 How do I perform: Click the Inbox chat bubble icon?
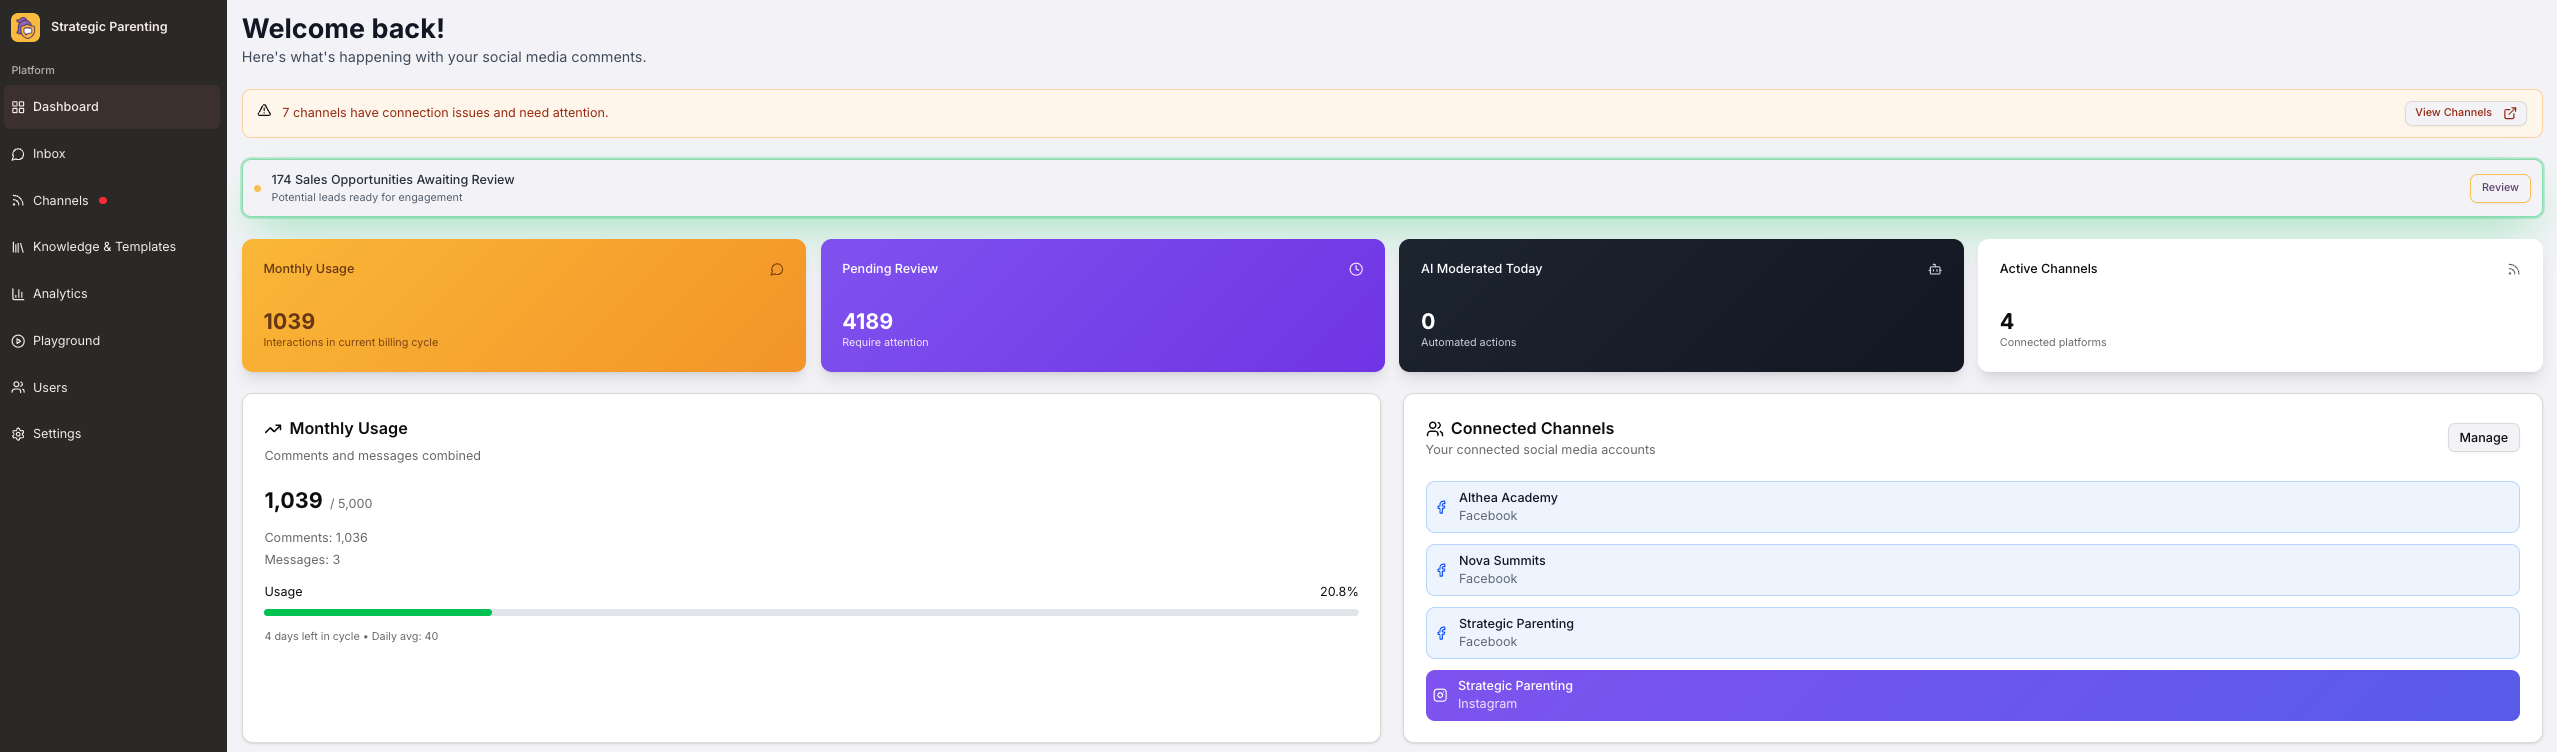point(18,154)
